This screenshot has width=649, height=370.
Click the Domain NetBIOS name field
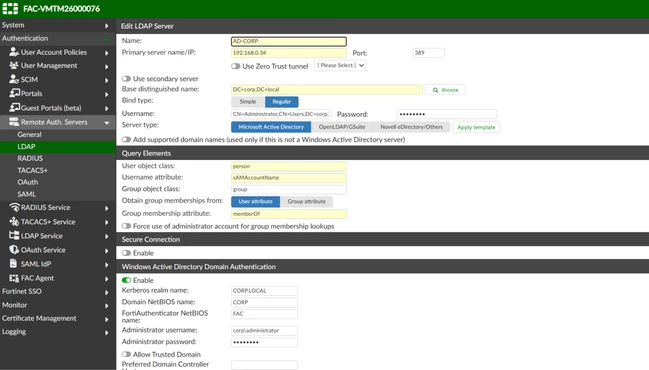click(264, 302)
